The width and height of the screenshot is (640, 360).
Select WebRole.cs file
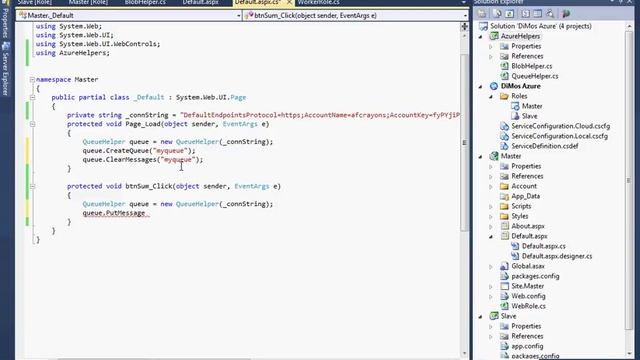coord(528,306)
